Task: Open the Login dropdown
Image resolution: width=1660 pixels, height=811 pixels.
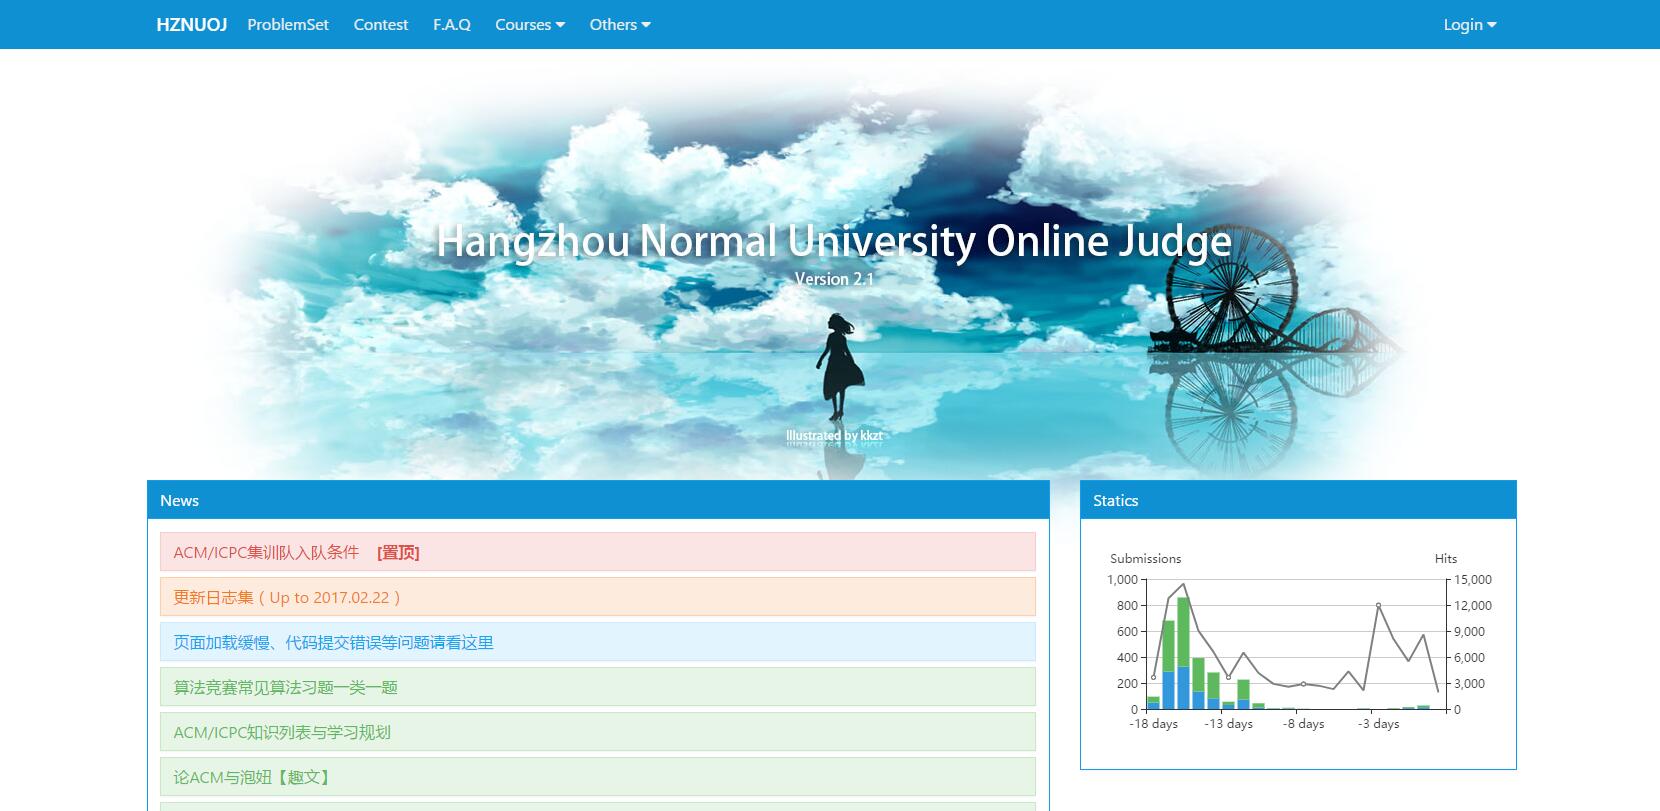Action: [x=1470, y=24]
